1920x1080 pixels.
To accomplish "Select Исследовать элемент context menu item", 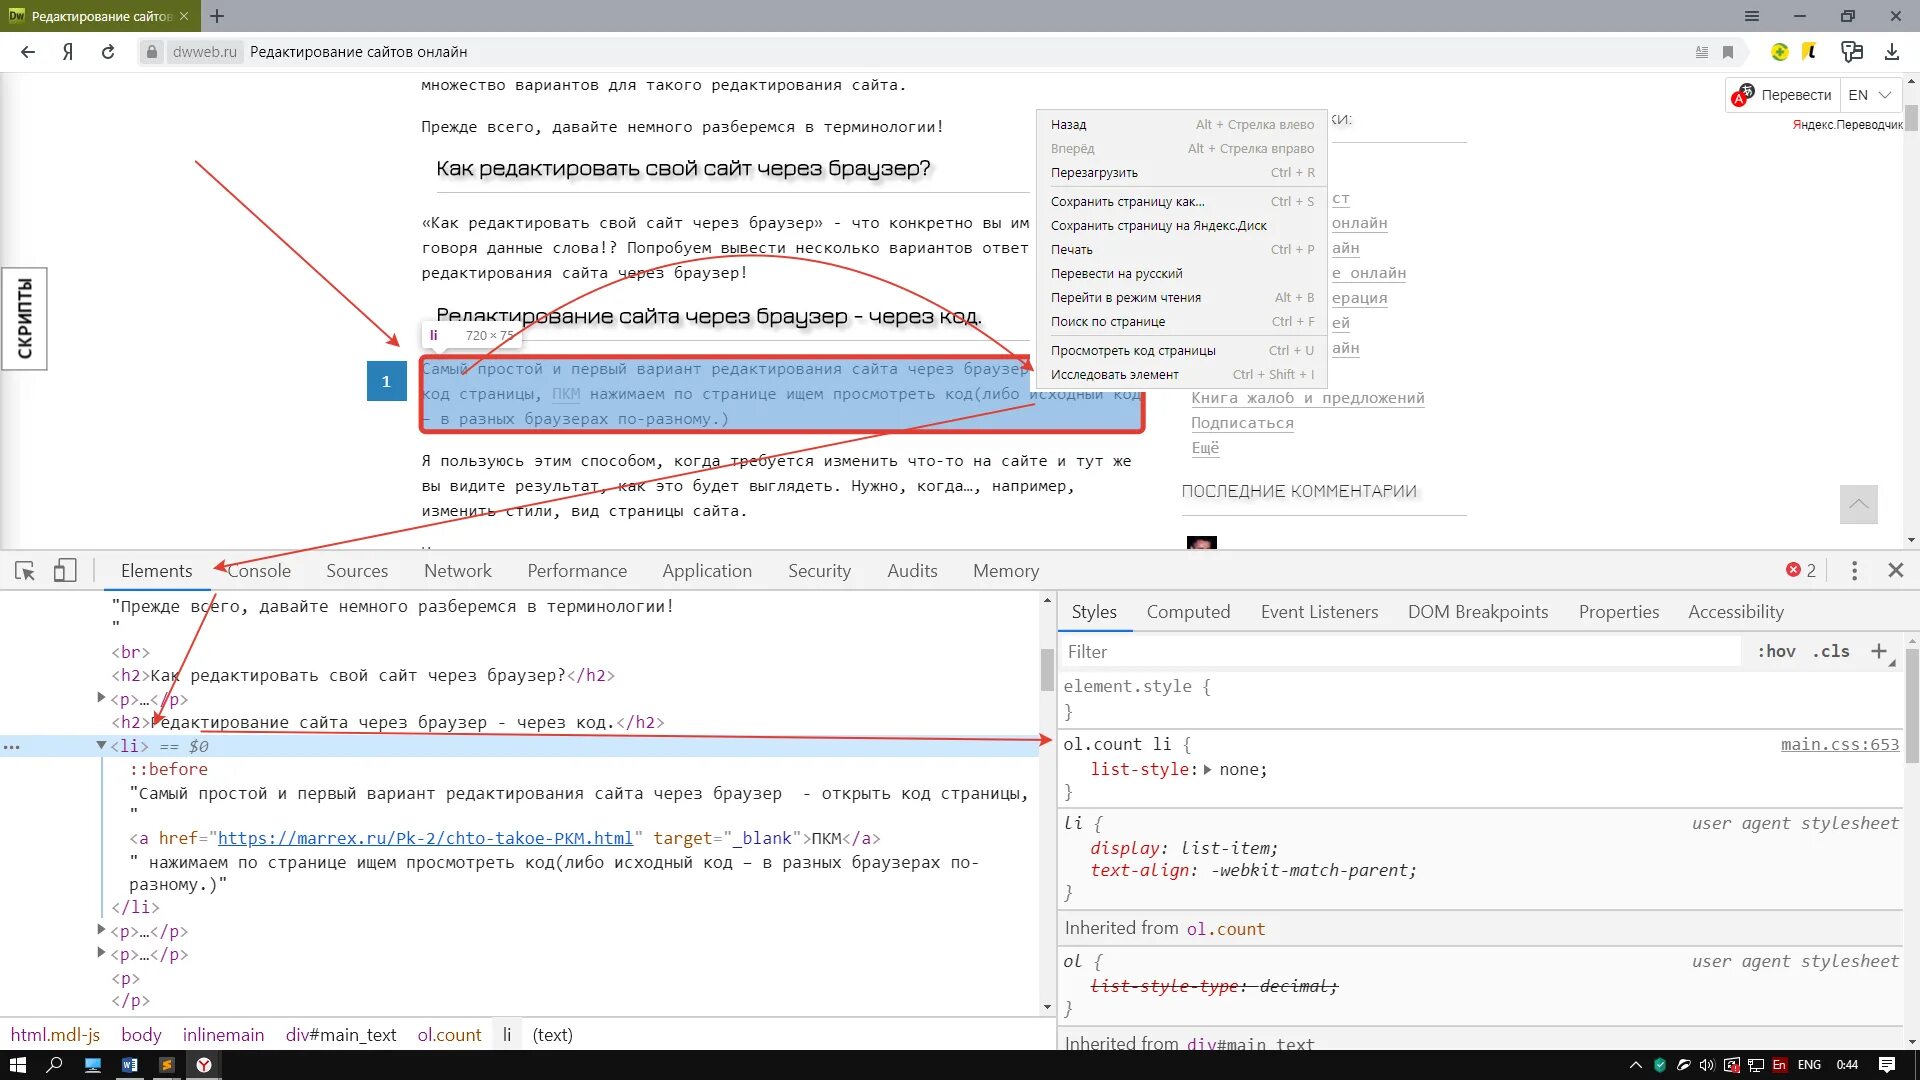I will [x=1114, y=373].
